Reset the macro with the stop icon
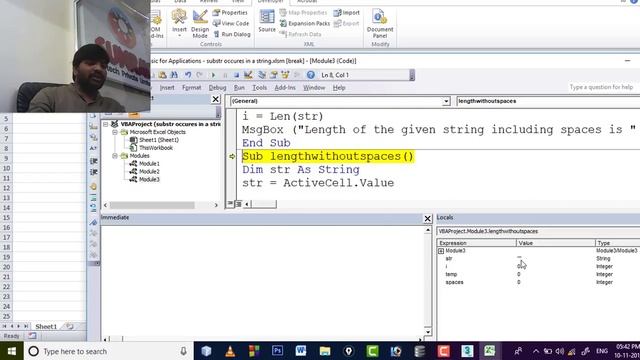This screenshot has width=640, height=360. click(x=236, y=75)
